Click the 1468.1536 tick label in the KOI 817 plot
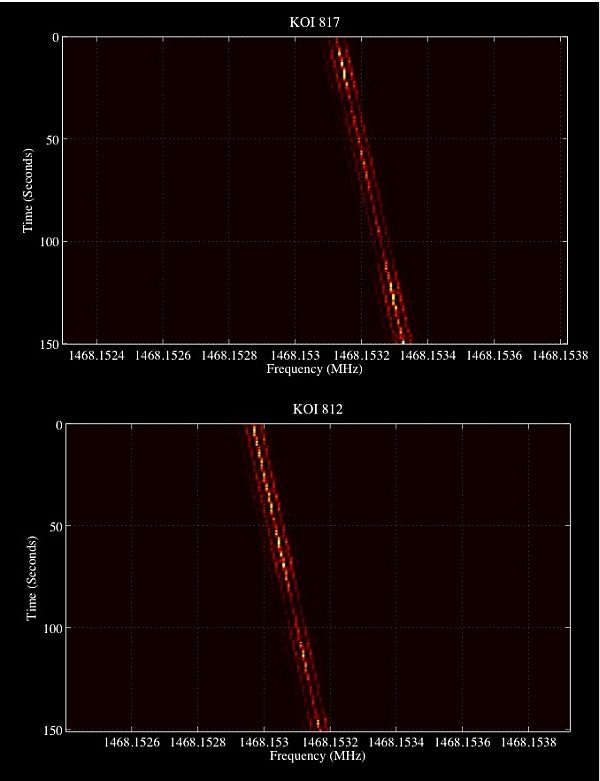Screen dimensions: 600x781 494,356
